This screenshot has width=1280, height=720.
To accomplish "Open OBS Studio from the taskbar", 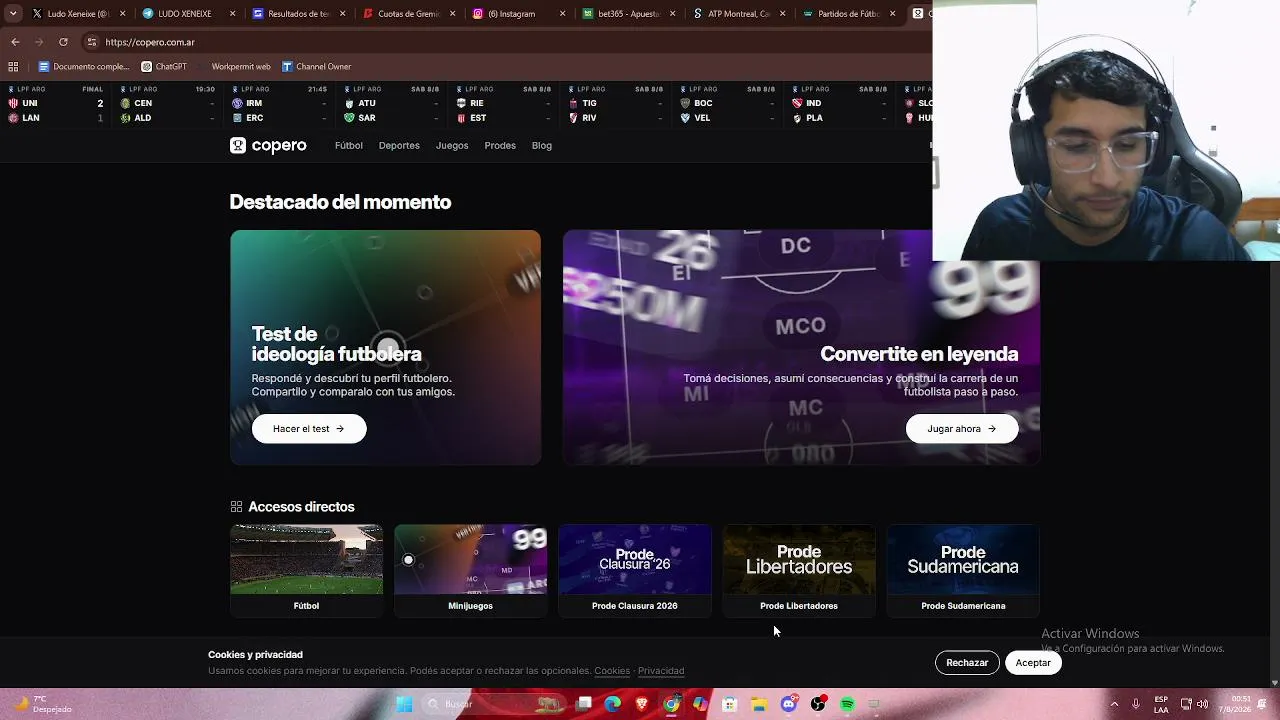I will pyautogui.click(x=818, y=704).
